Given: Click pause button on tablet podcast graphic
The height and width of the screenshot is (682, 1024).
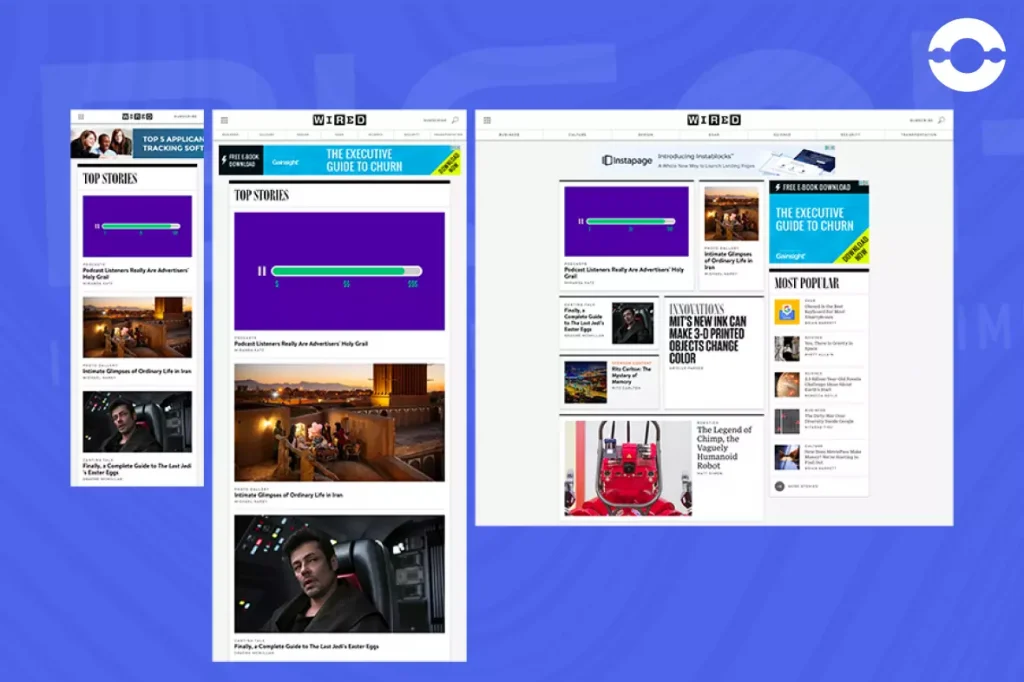Looking at the screenshot, I should [262, 271].
